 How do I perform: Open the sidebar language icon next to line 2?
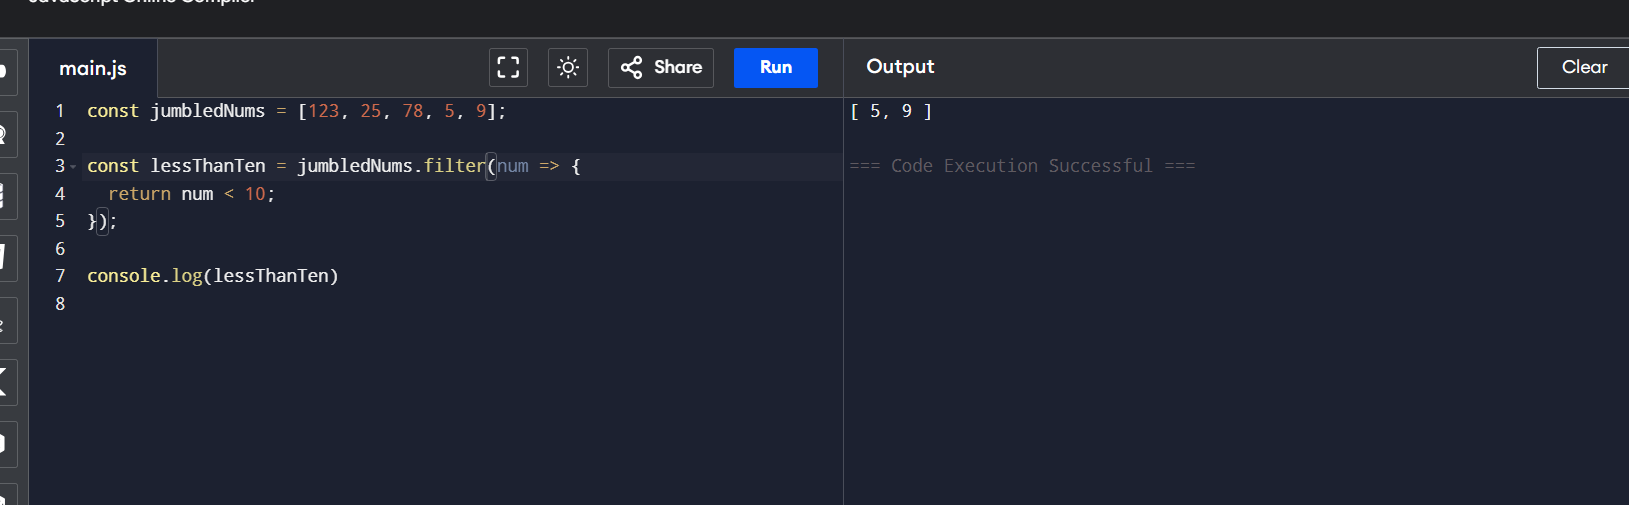(7, 134)
